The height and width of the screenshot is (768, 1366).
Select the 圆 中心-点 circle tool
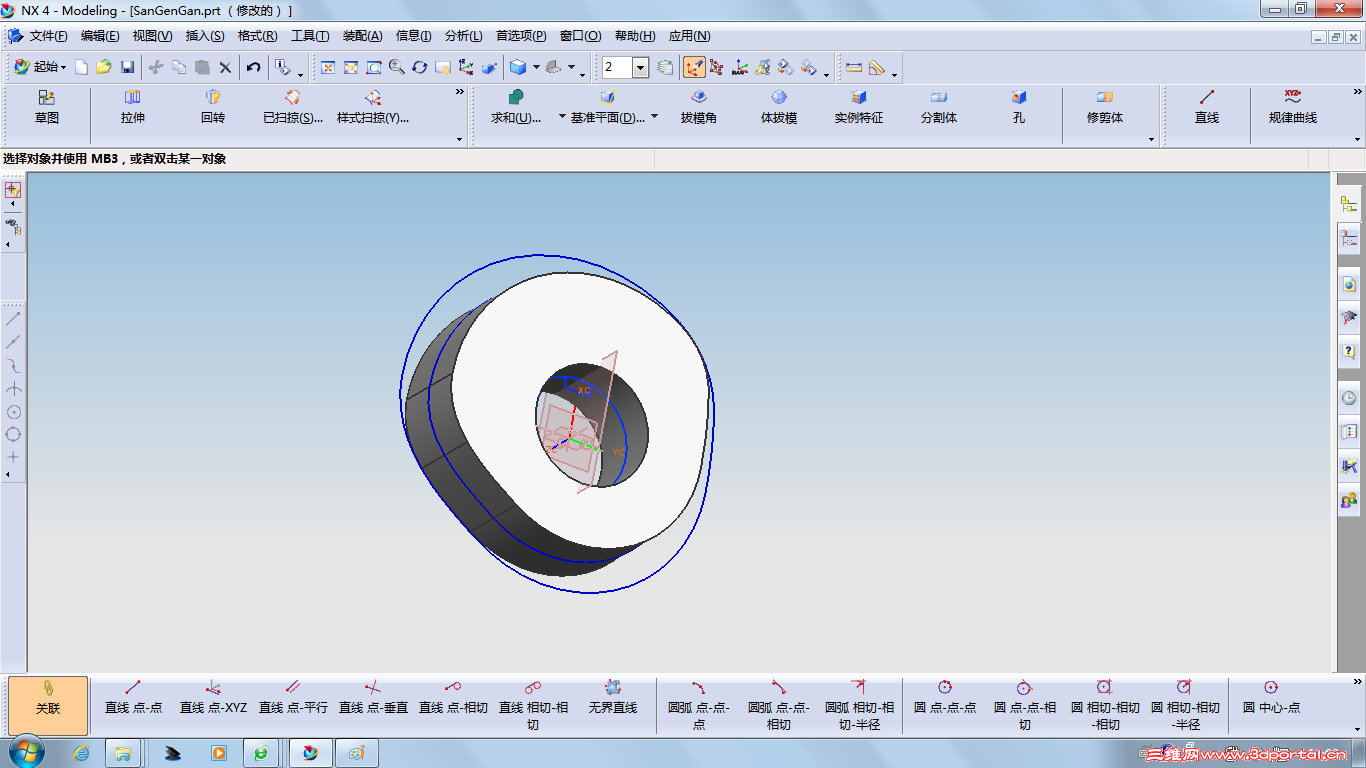pos(1271,699)
